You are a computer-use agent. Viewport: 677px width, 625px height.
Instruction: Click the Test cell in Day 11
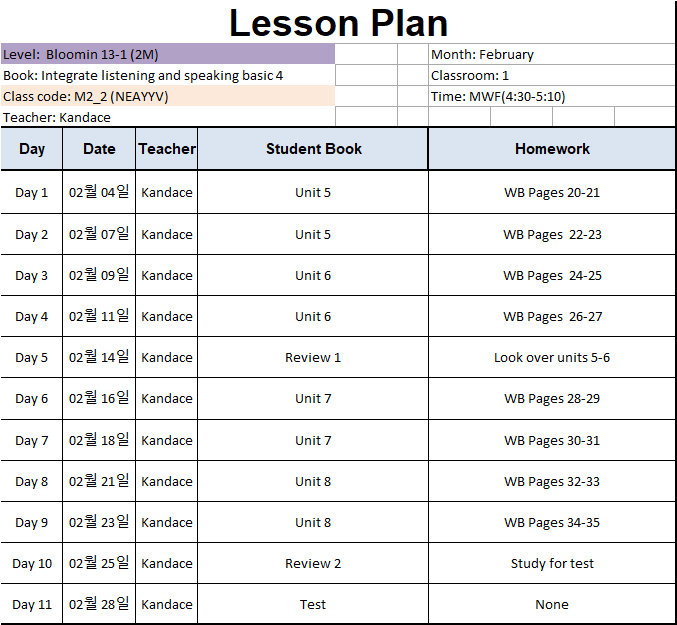313,604
